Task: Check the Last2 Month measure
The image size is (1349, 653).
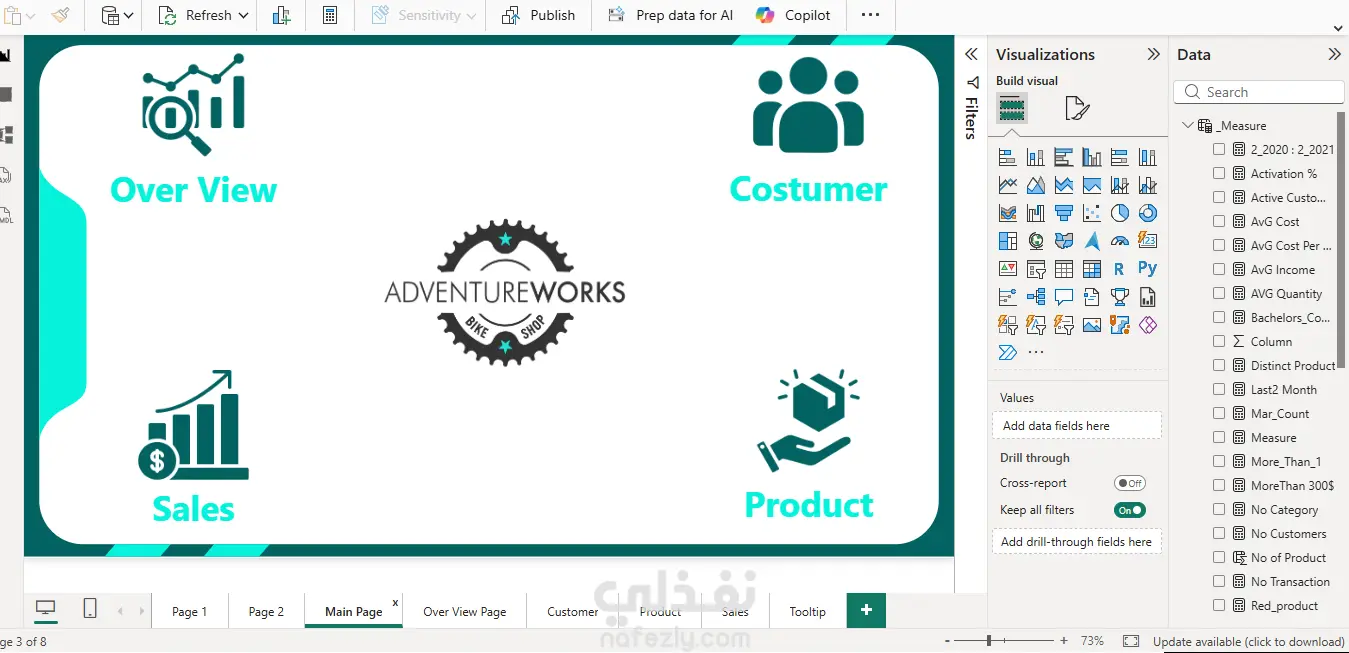Action: tap(1219, 389)
